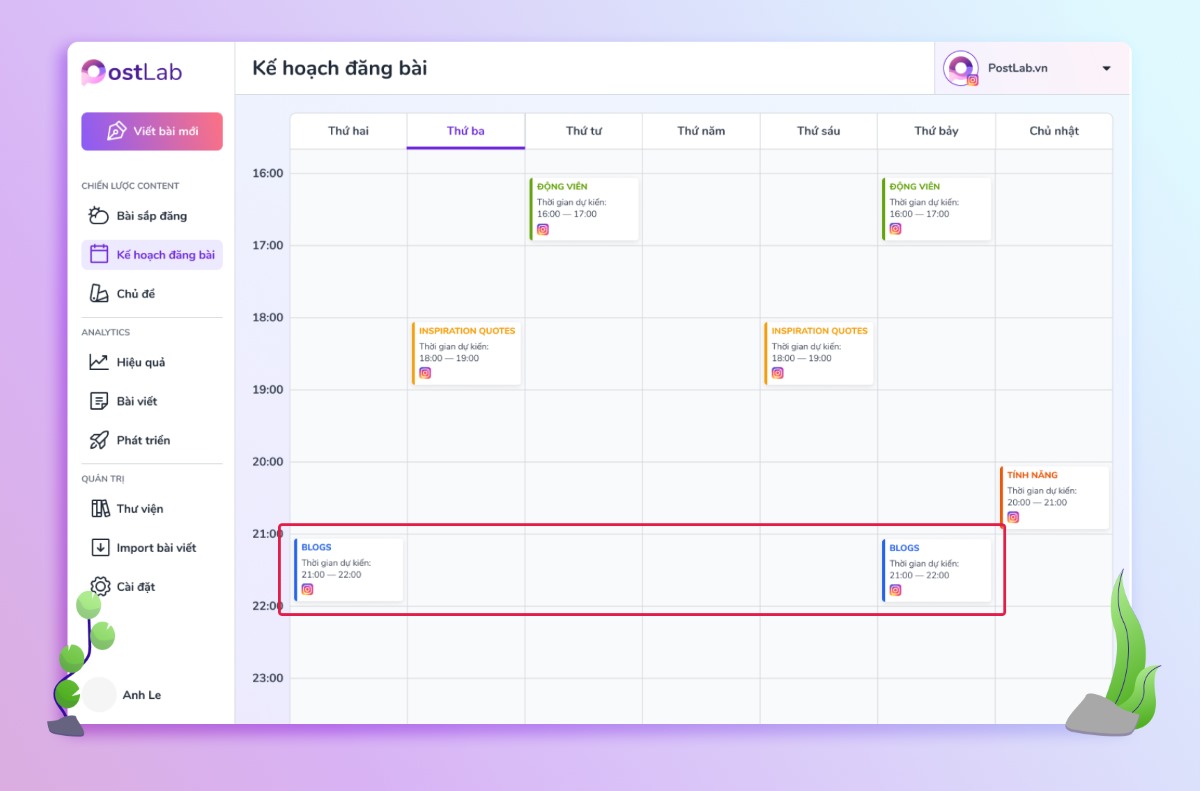The width and height of the screenshot is (1200, 791).
Task: Click the PostLab logo
Action: (131, 72)
